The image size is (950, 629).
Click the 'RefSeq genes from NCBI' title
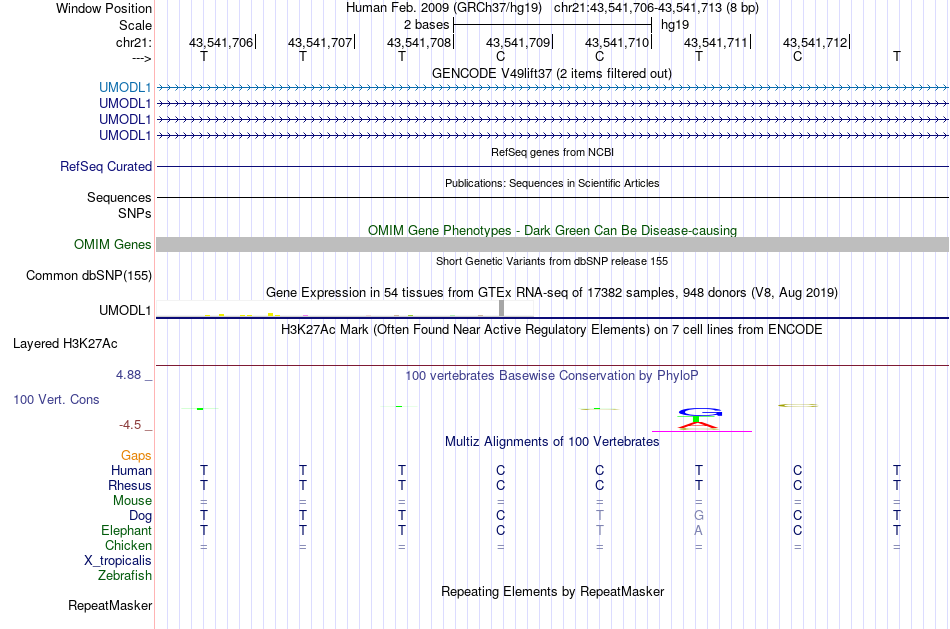[x=552, y=153]
